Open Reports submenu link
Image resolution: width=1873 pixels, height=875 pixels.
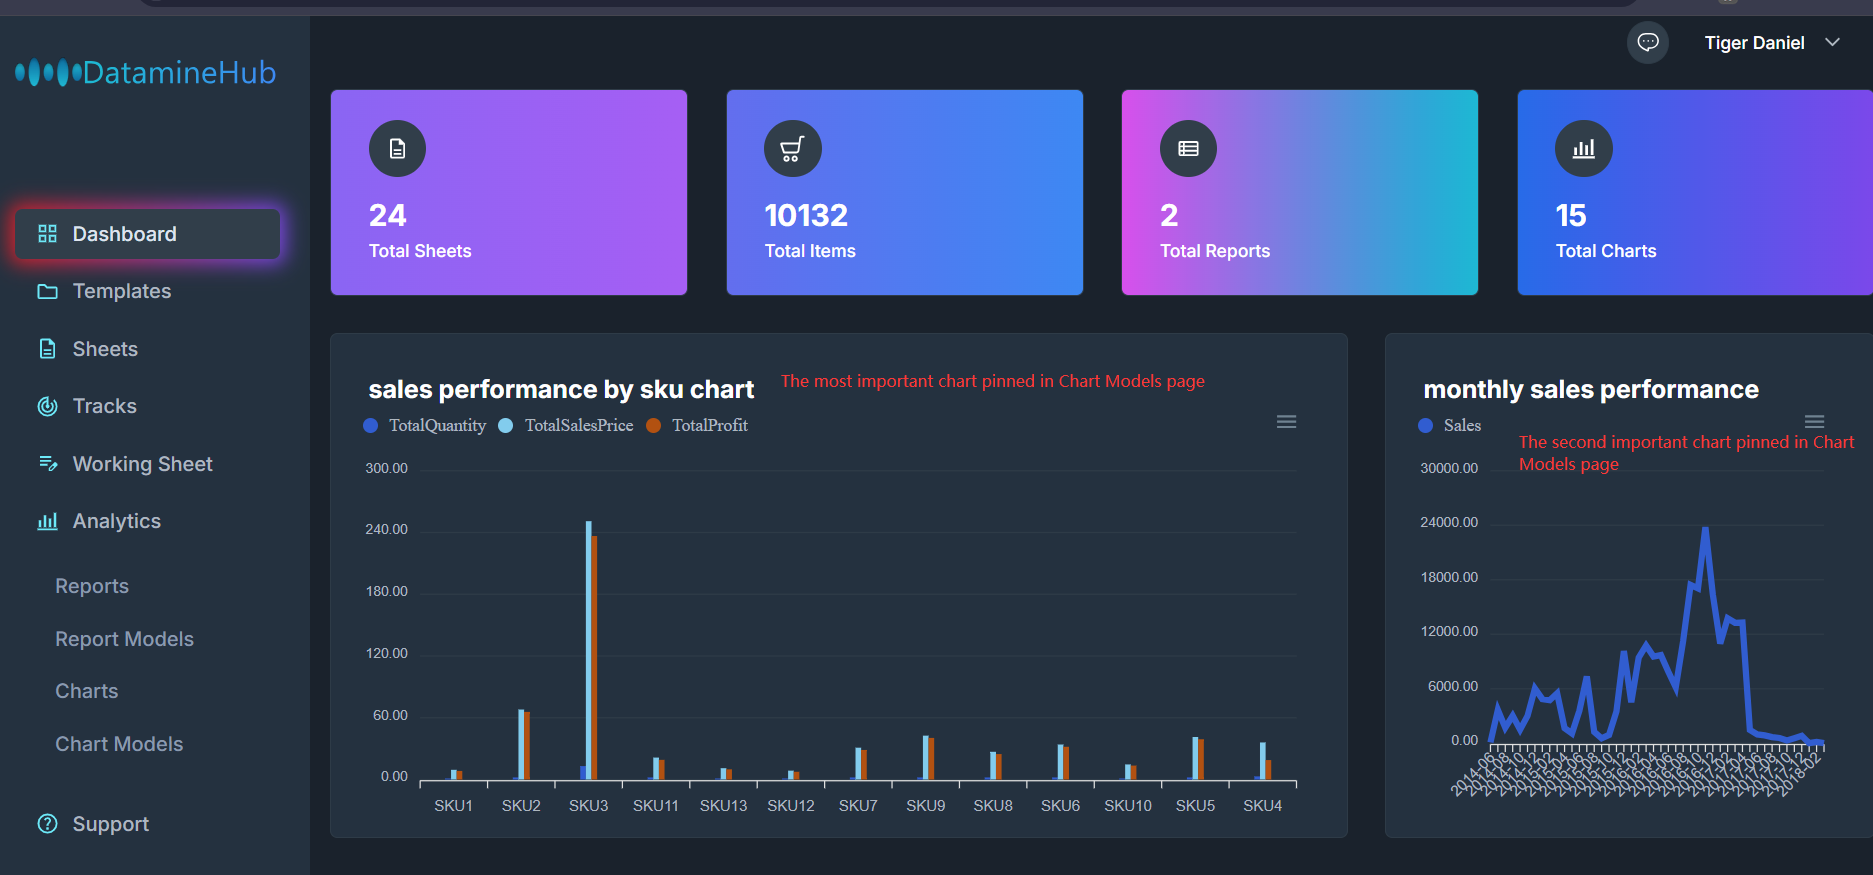click(92, 586)
